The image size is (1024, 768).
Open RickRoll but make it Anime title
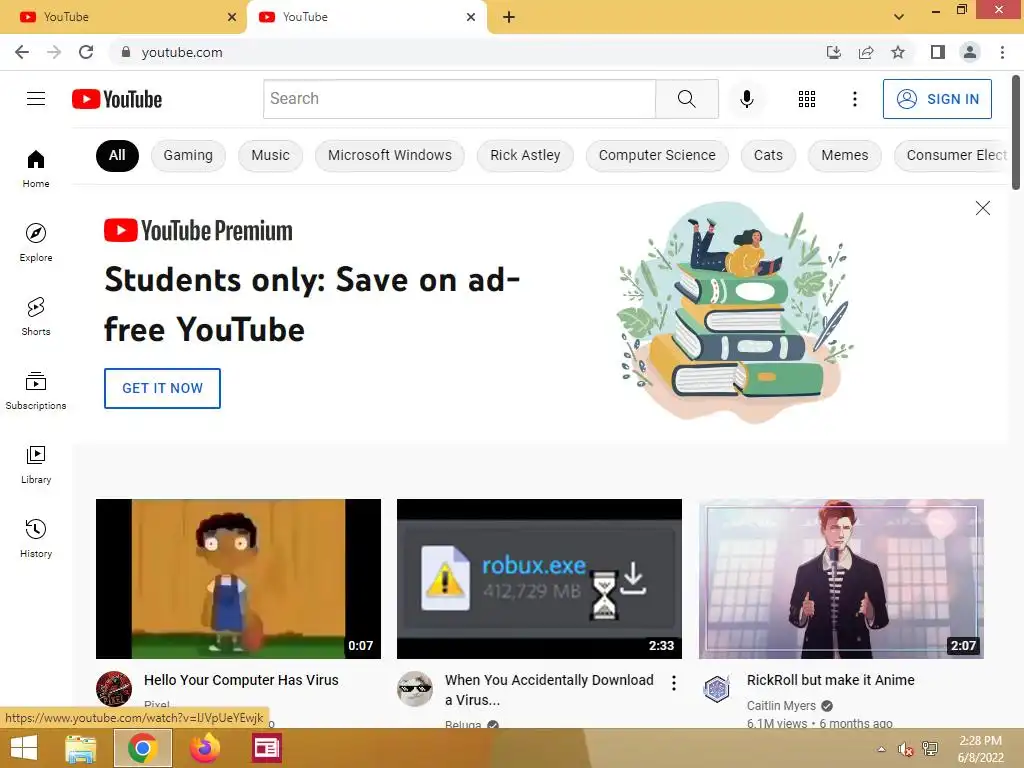coord(830,680)
